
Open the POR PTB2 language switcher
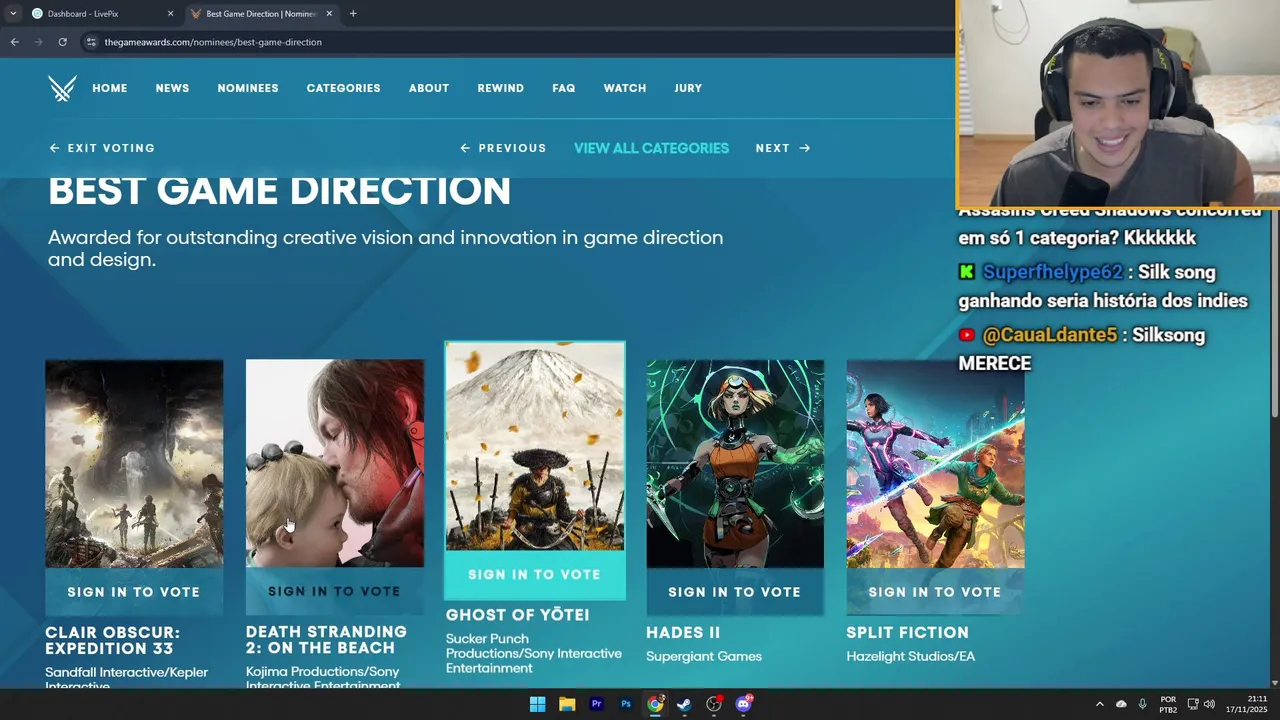[1168, 704]
